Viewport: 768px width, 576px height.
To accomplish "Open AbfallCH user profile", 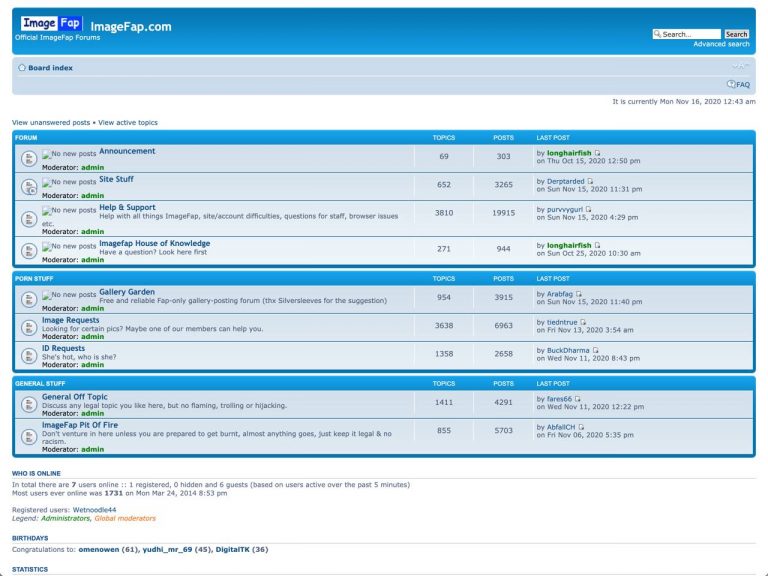I will pyautogui.click(x=561, y=427).
